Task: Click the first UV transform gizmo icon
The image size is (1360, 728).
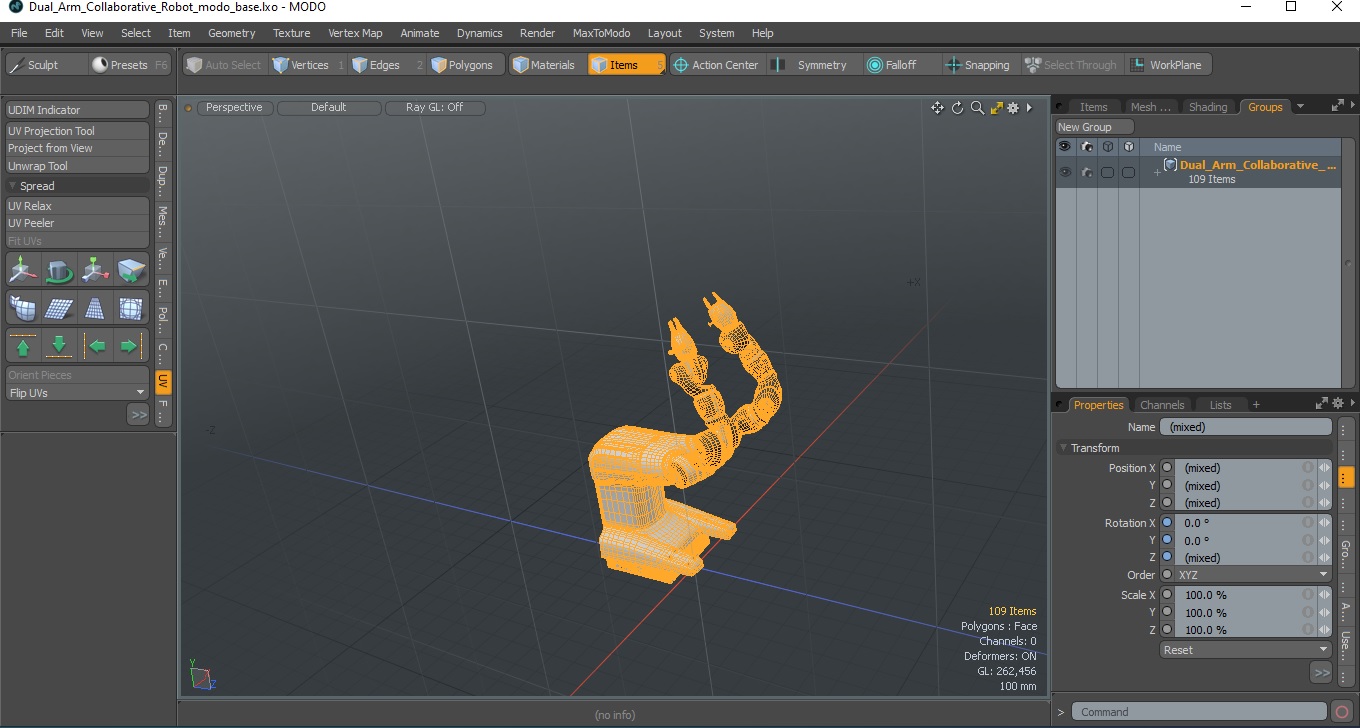Action: 24,269
